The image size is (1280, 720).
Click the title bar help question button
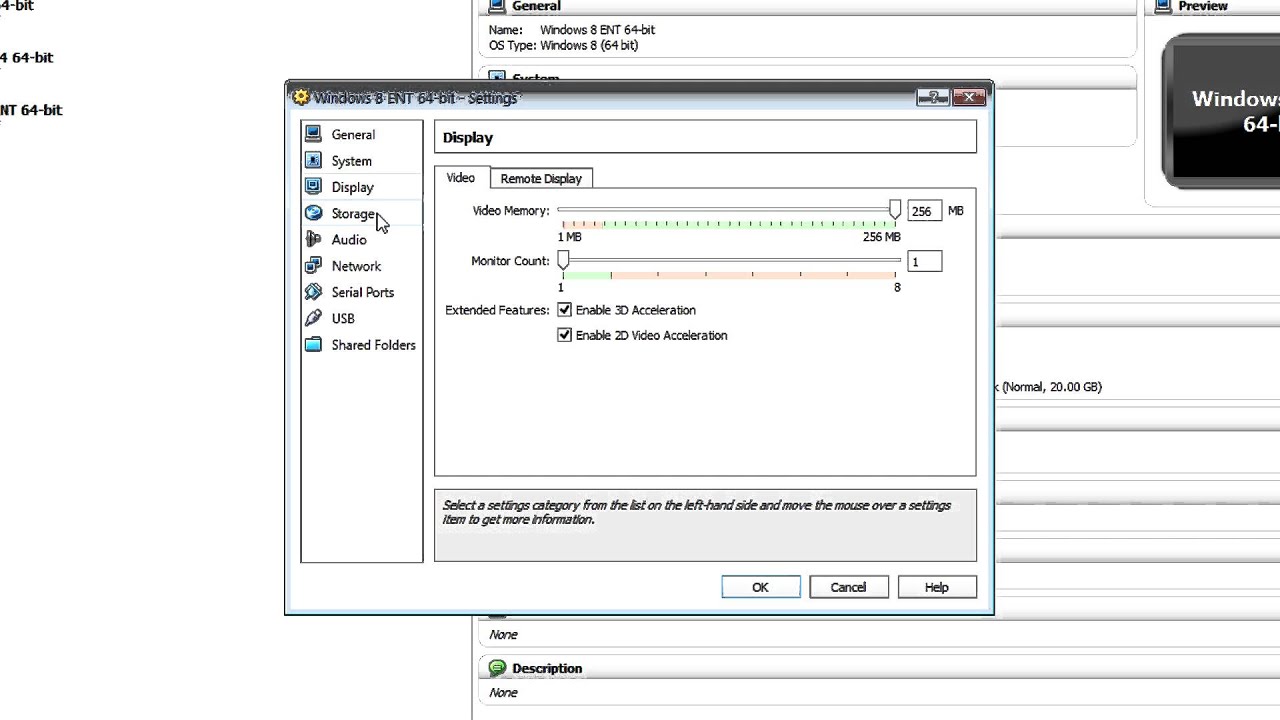coord(933,97)
